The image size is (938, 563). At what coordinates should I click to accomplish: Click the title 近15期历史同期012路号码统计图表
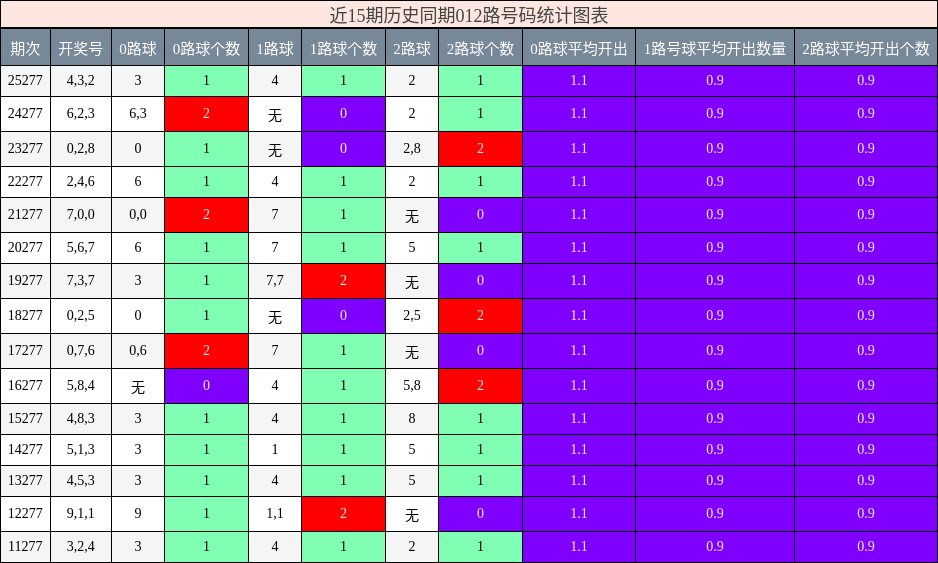(468, 15)
